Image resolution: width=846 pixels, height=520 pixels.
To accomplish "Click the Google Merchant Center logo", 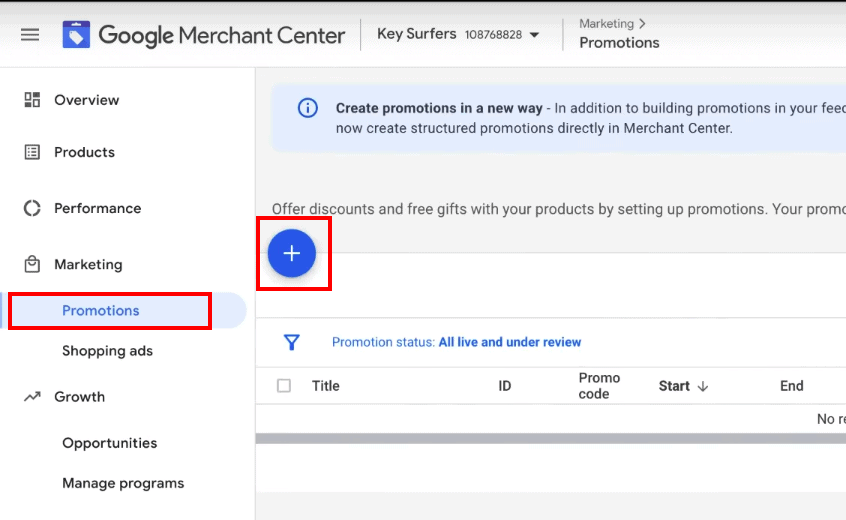I will tap(203, 35).
